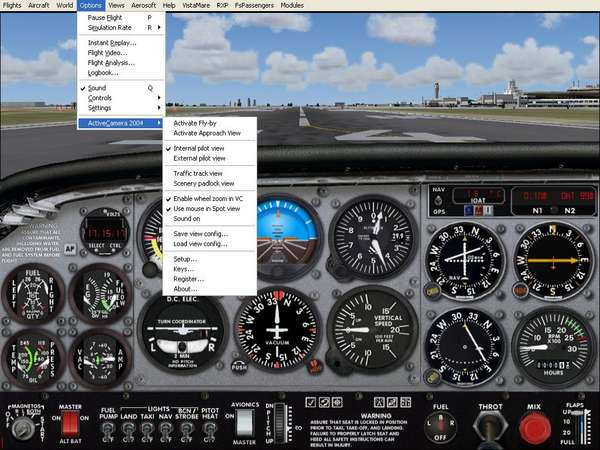
Task: Click the red MIX mixture knob
Action: 534,428
